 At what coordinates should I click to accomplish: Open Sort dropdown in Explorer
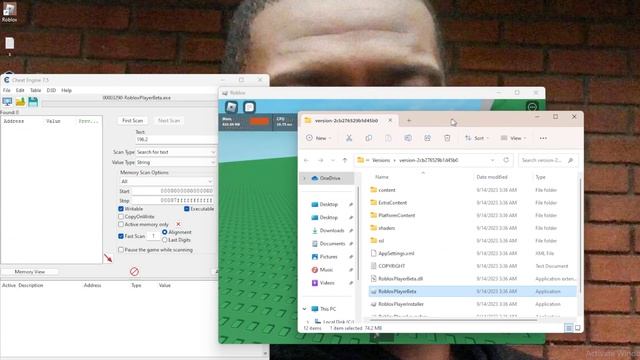coord(477,138)
